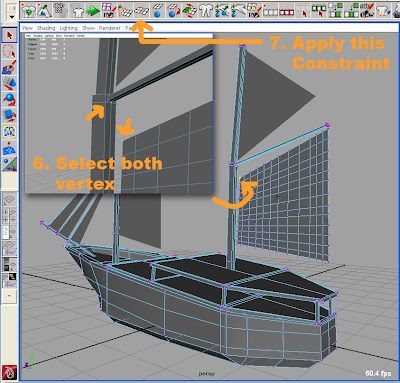Start interactive playback green arrow
Screen dimensions: 400x383
[93, 11]
